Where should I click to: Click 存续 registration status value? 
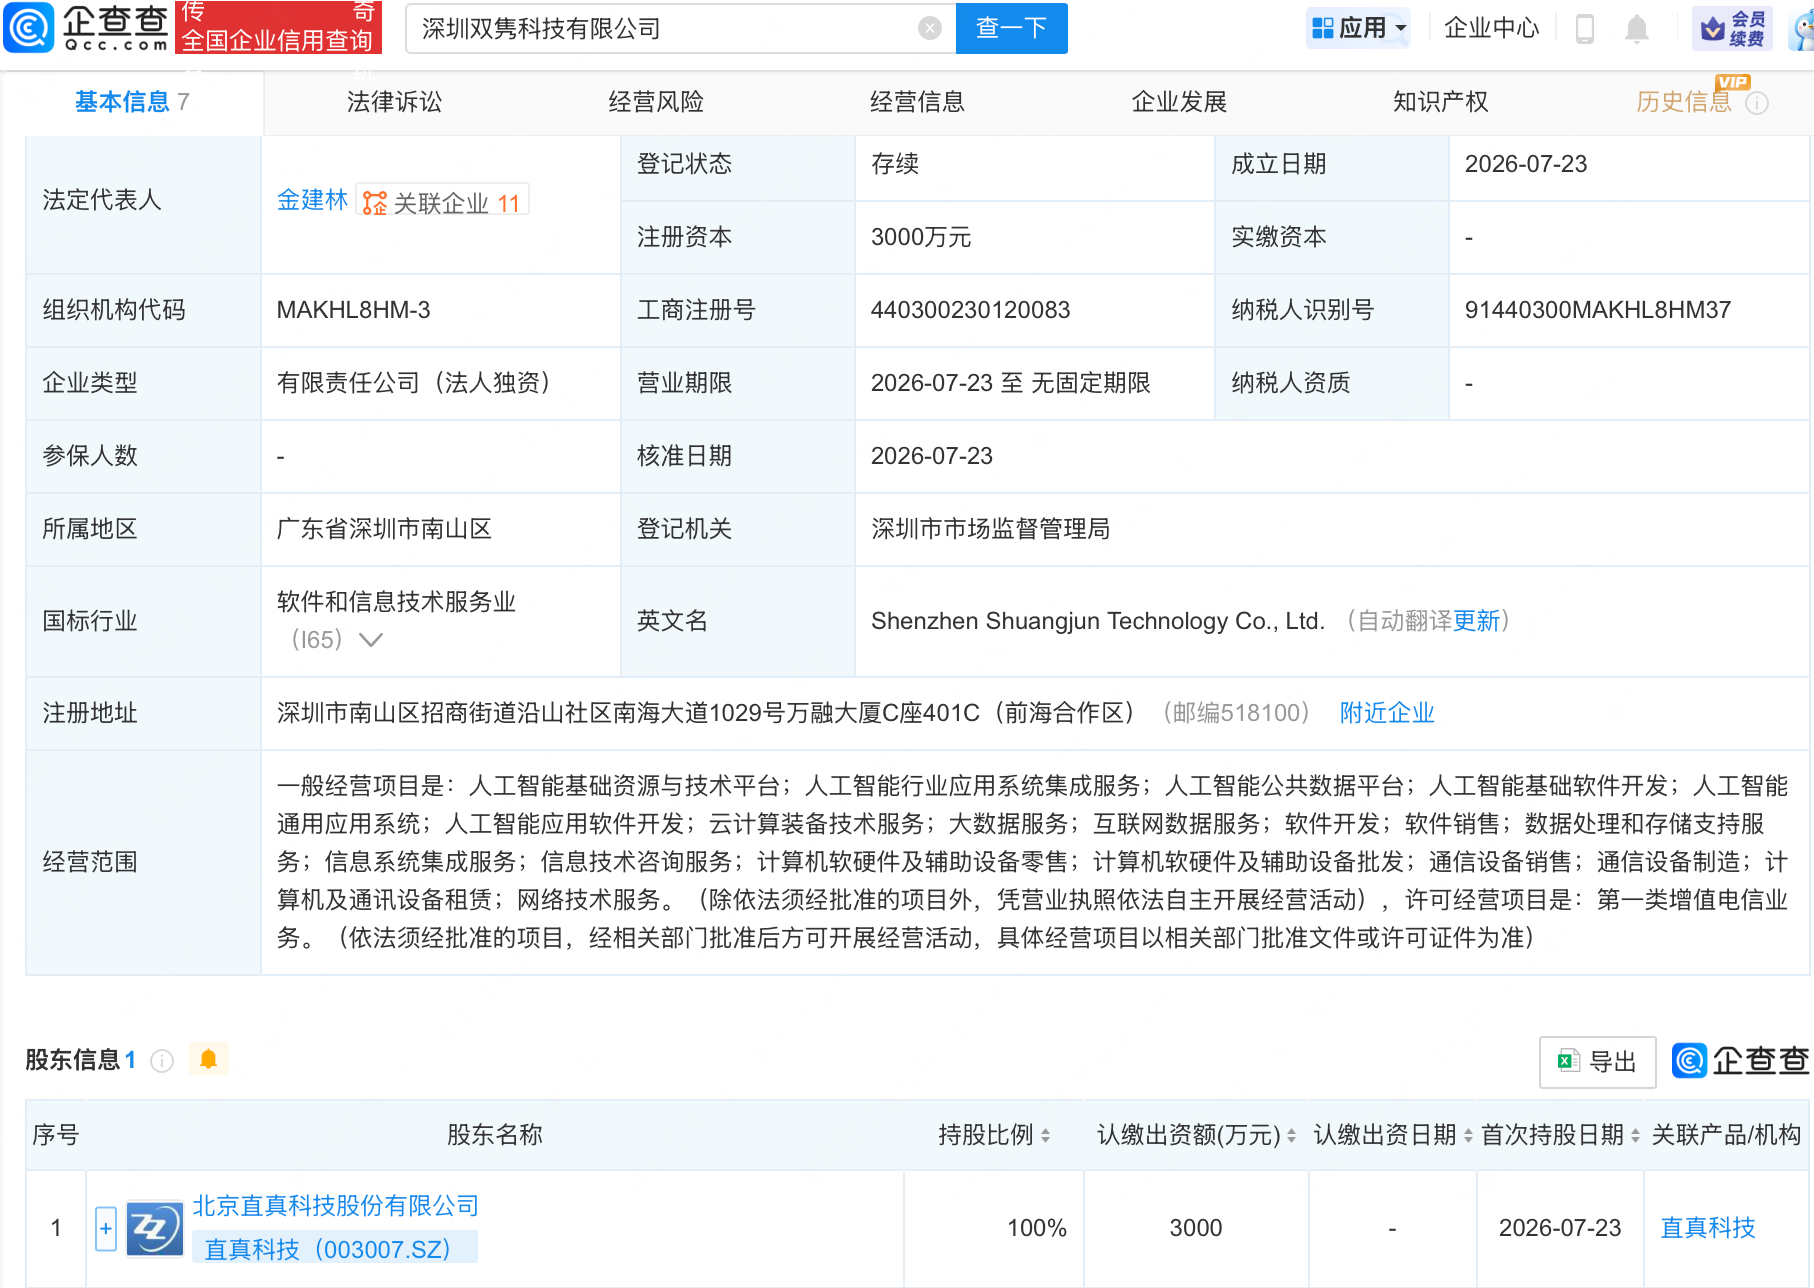(895, 164)
